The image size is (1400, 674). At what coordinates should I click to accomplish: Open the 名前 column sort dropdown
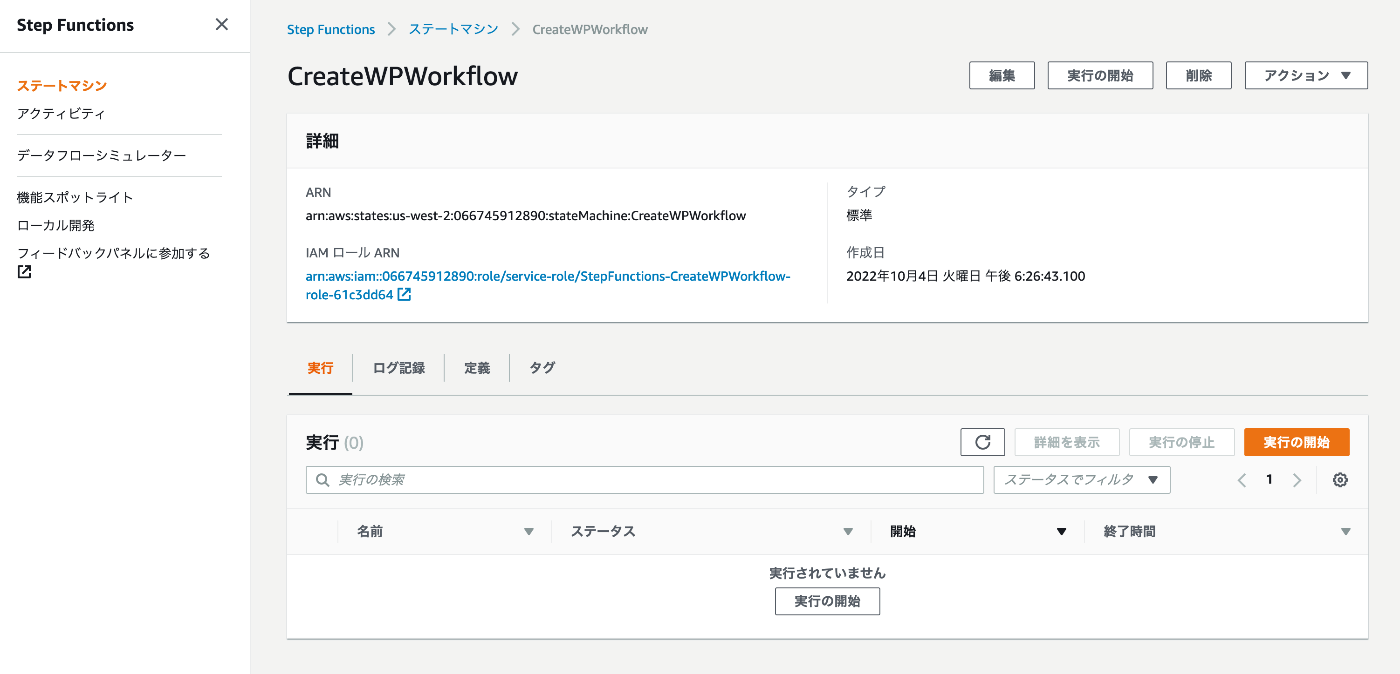529,531
